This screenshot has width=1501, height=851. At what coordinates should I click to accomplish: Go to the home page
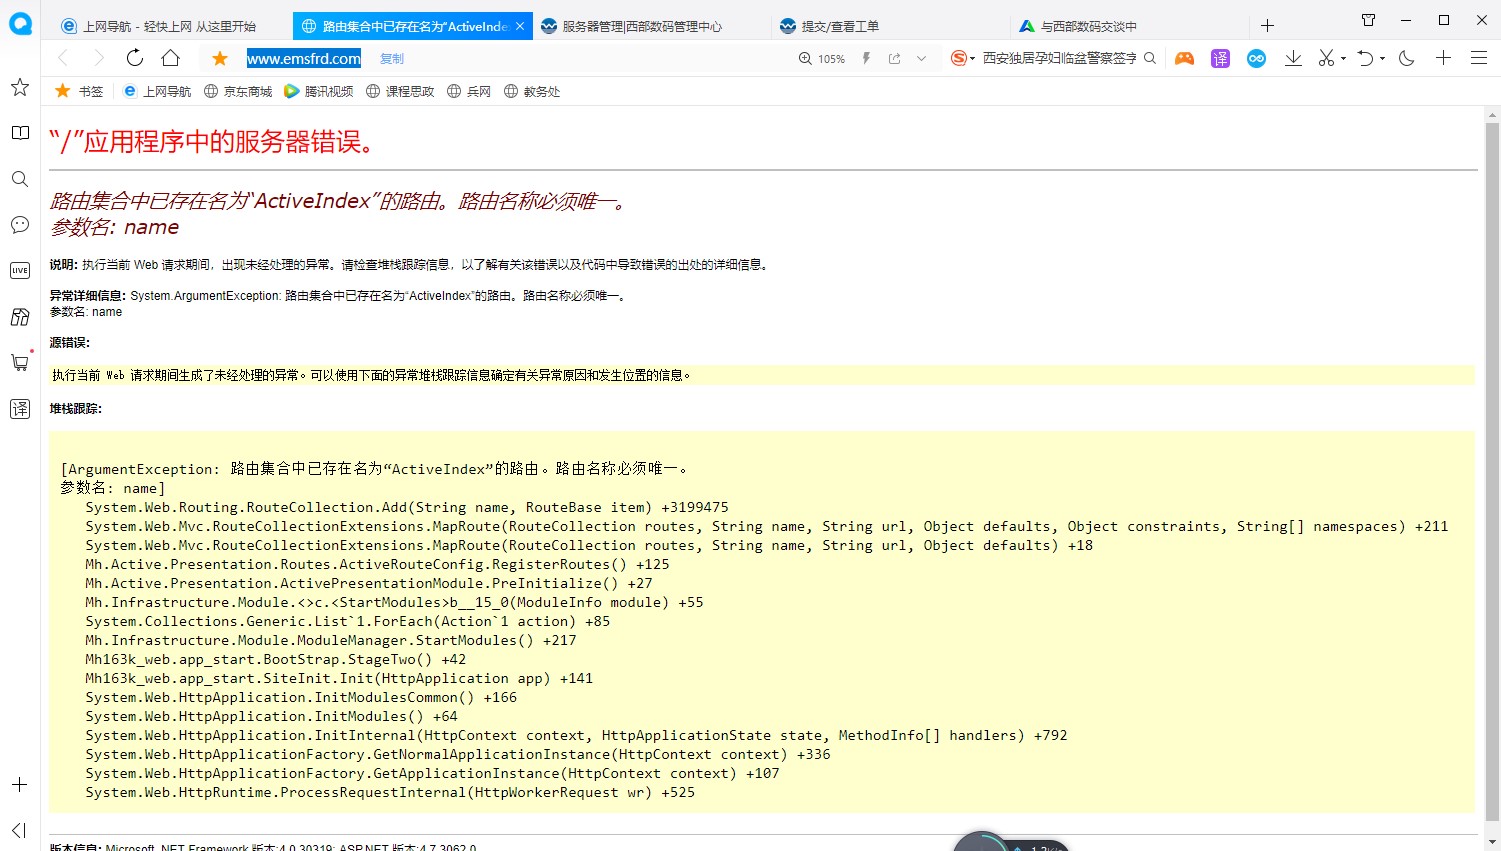[x=171, y=58]
